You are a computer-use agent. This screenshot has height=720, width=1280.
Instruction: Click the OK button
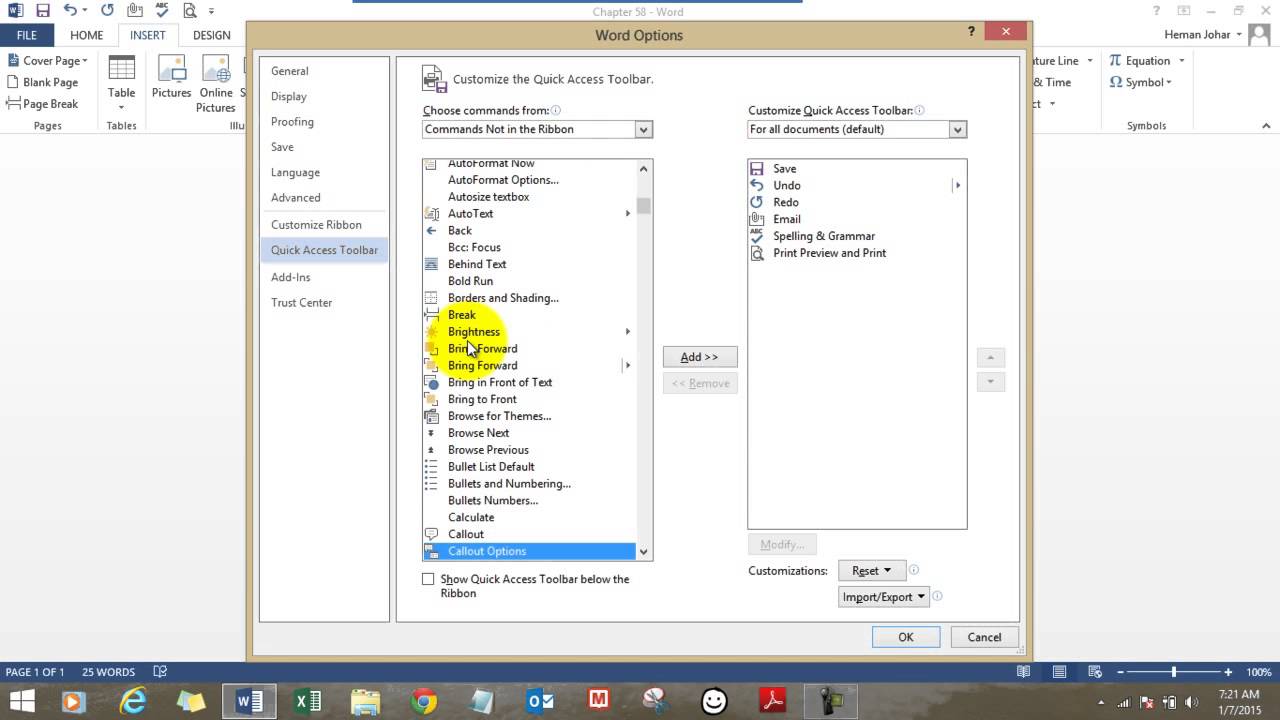coord(905,637)
